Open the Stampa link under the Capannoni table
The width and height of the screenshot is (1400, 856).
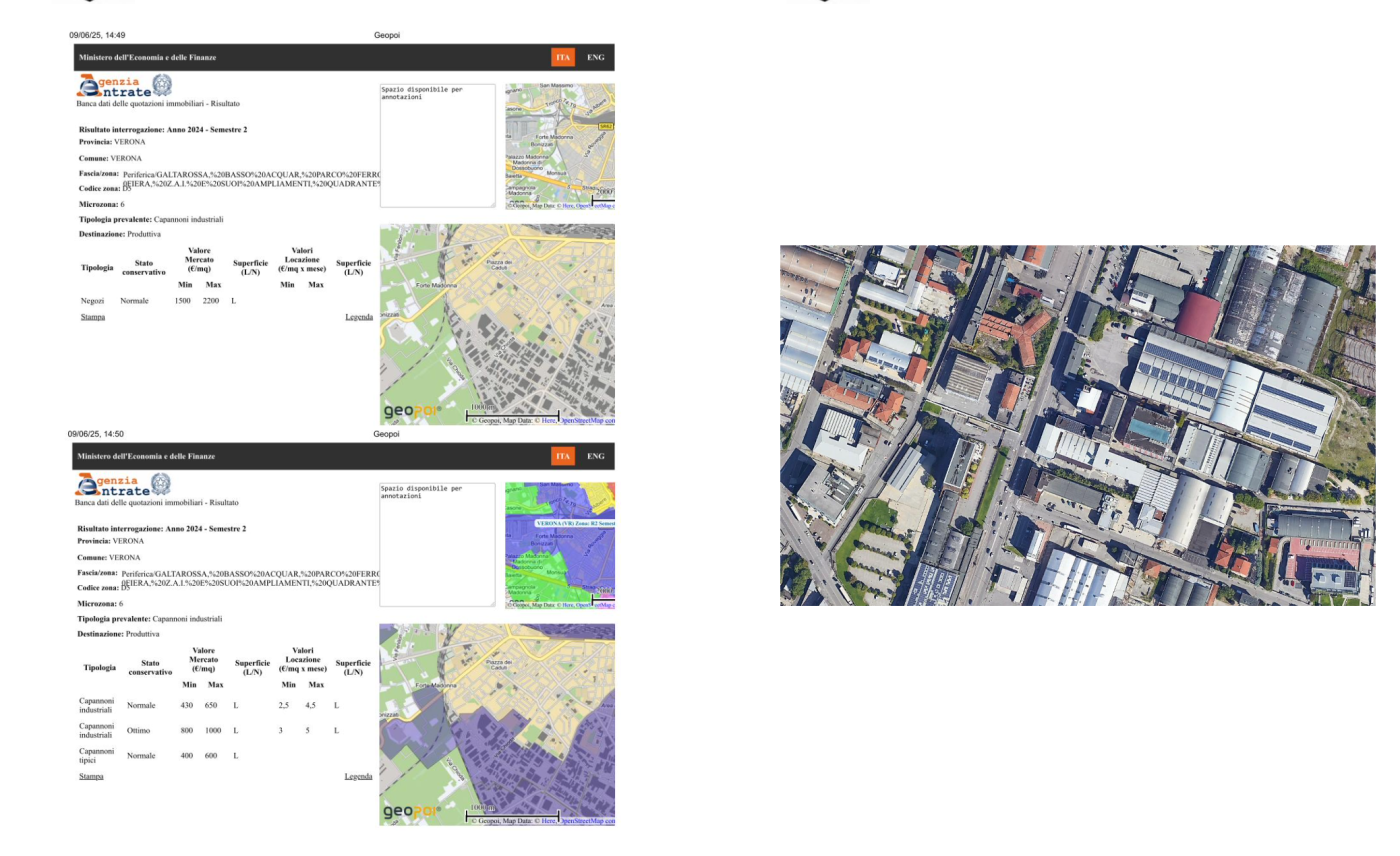(x=92, y=776)
